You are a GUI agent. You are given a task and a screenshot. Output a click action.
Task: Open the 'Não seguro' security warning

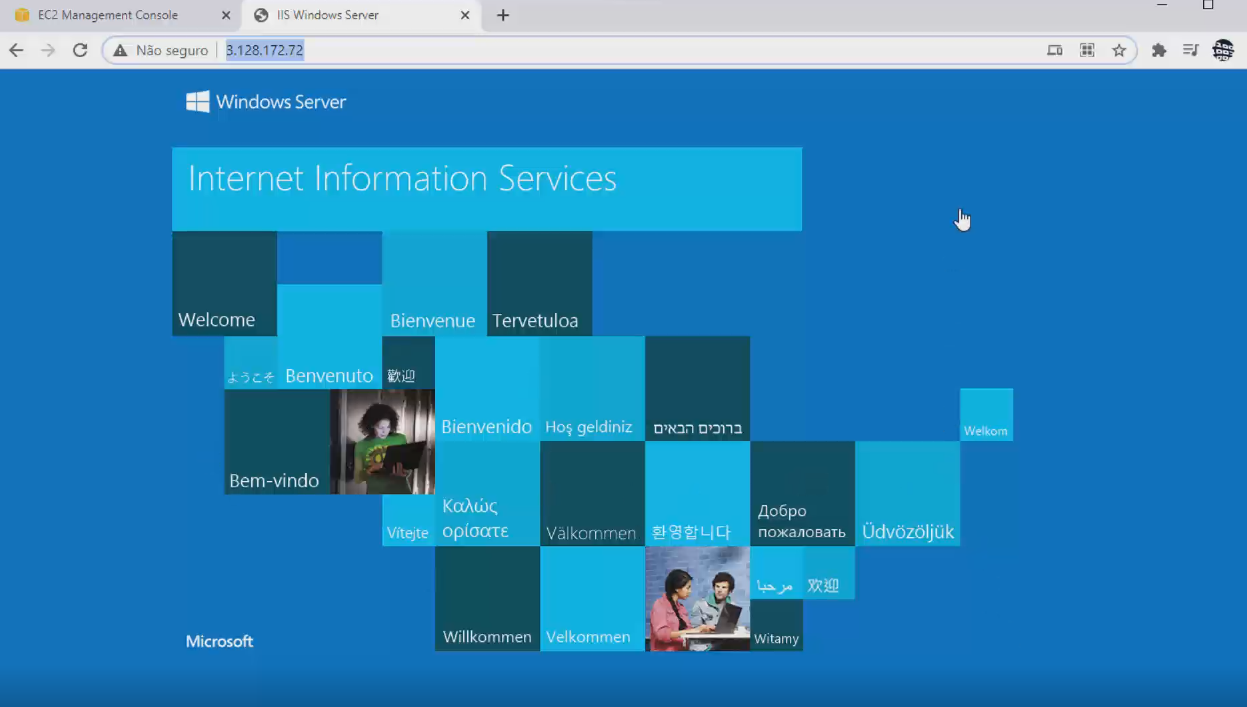click(160, 50)
